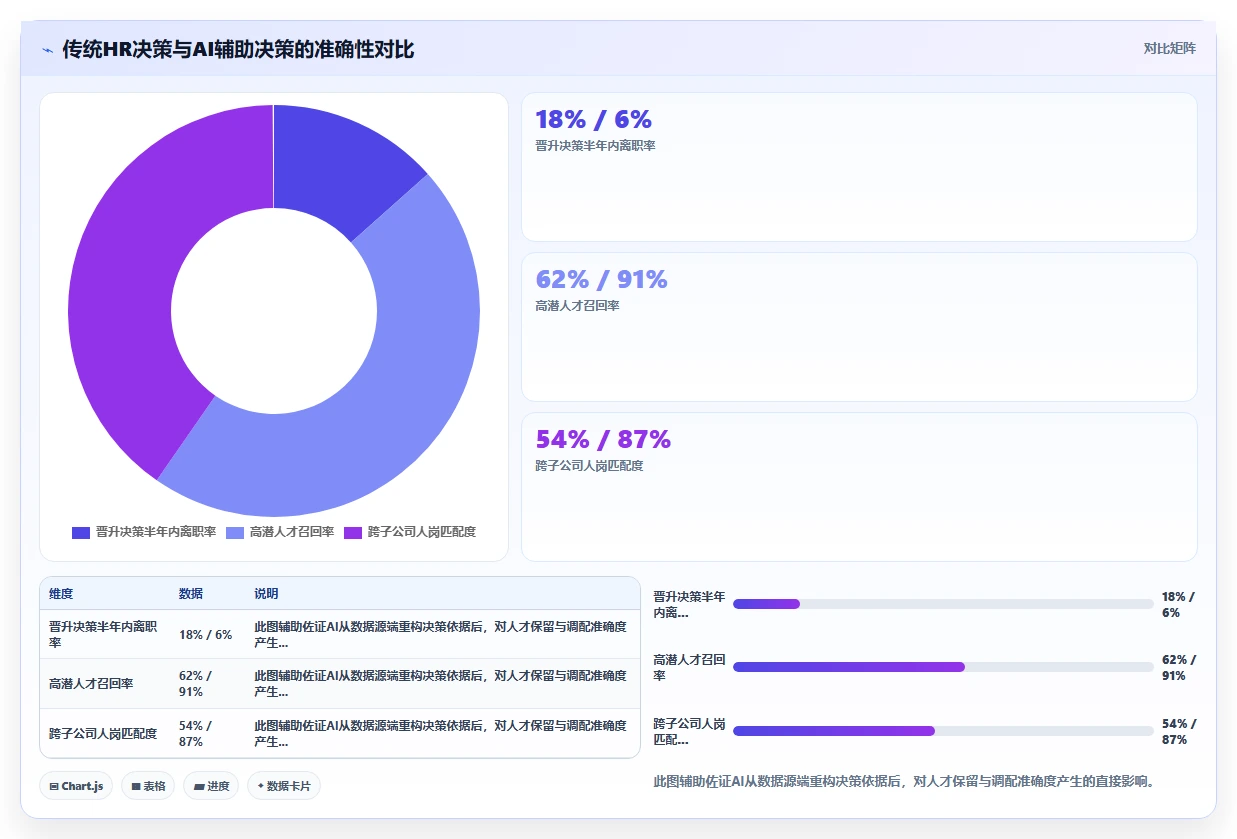This screenshot has width=1237, height=839.
Task: Select the Chart.js tag chip
Action: click(76, 786)
